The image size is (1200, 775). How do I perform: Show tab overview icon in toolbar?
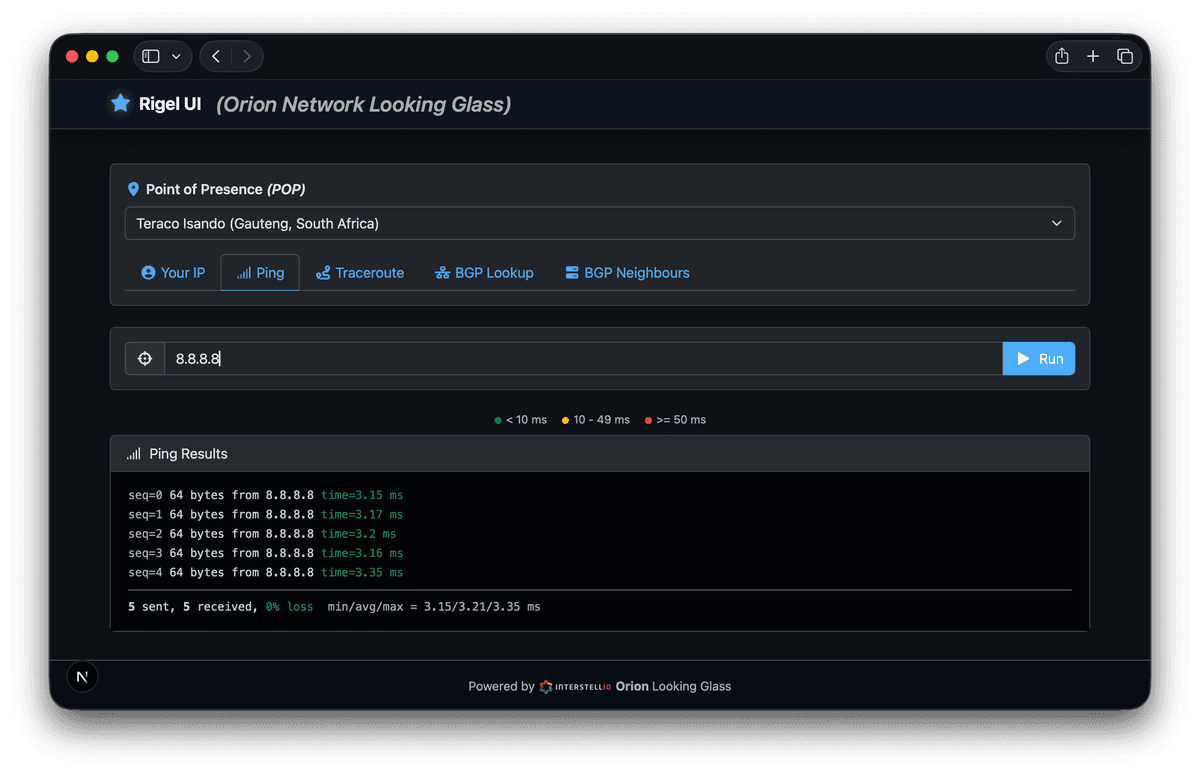[x=1125, y=56]
